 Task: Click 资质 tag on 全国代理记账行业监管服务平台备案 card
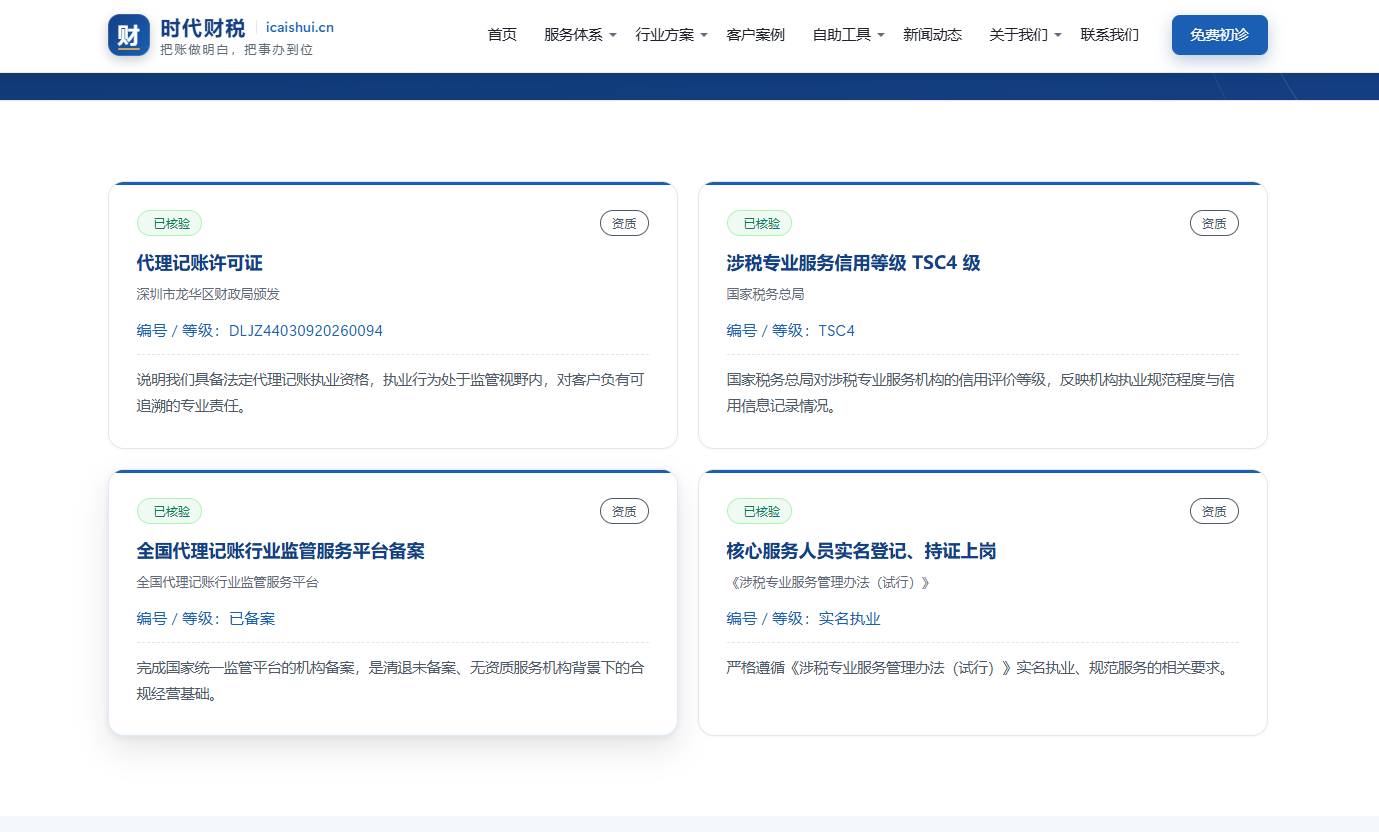point(624,511)
